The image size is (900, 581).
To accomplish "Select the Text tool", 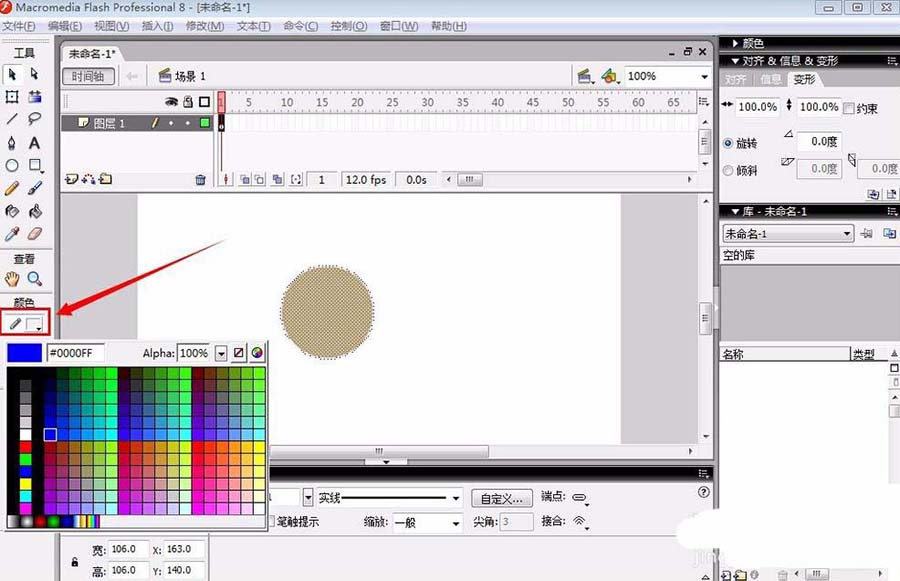I will pyautogui.click(x=34, y=142).
